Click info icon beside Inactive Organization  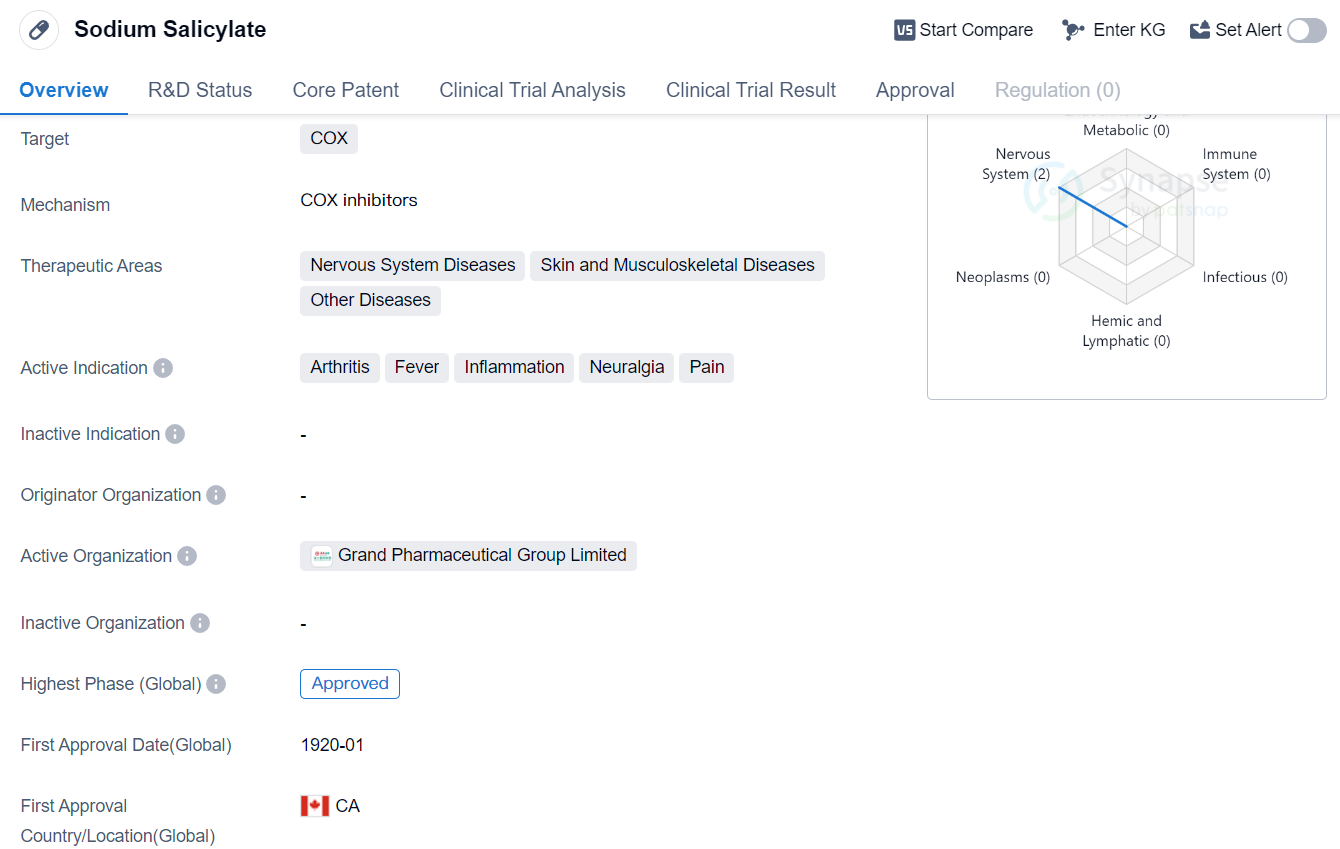click(x=200, y=623)
